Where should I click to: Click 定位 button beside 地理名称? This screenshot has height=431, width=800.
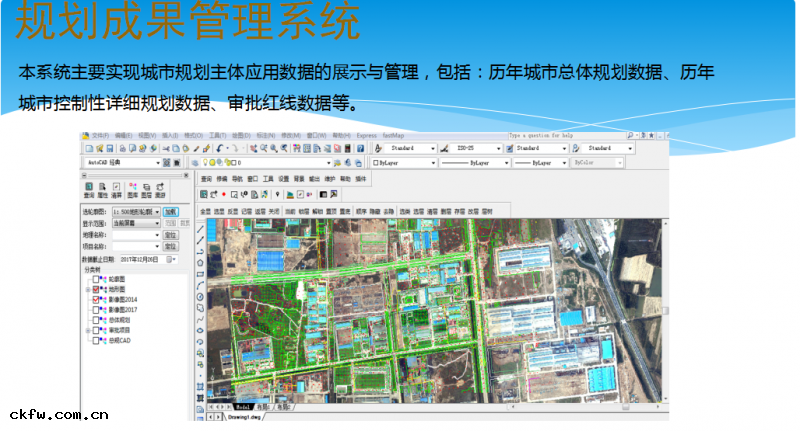pyautogui.click(x=171, y=234)
